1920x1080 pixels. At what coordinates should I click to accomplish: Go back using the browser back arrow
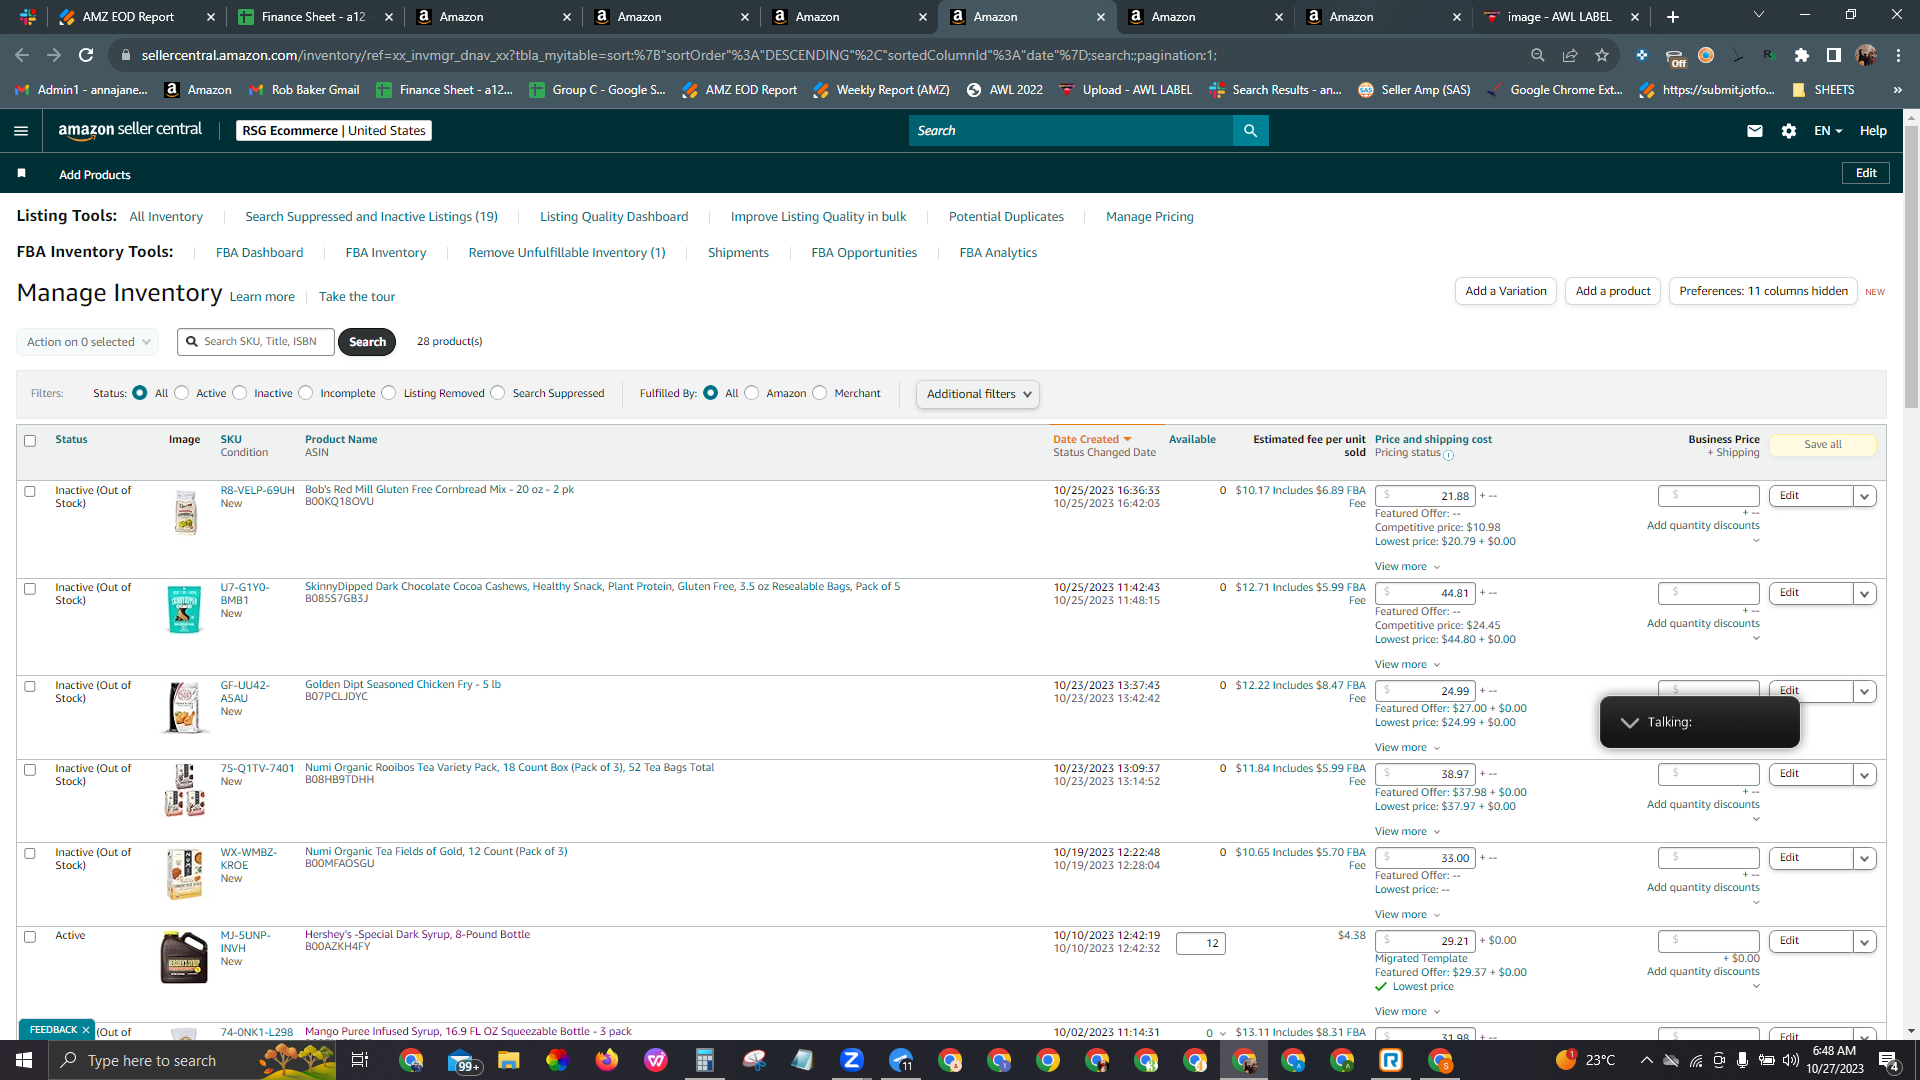pos(22,55)
